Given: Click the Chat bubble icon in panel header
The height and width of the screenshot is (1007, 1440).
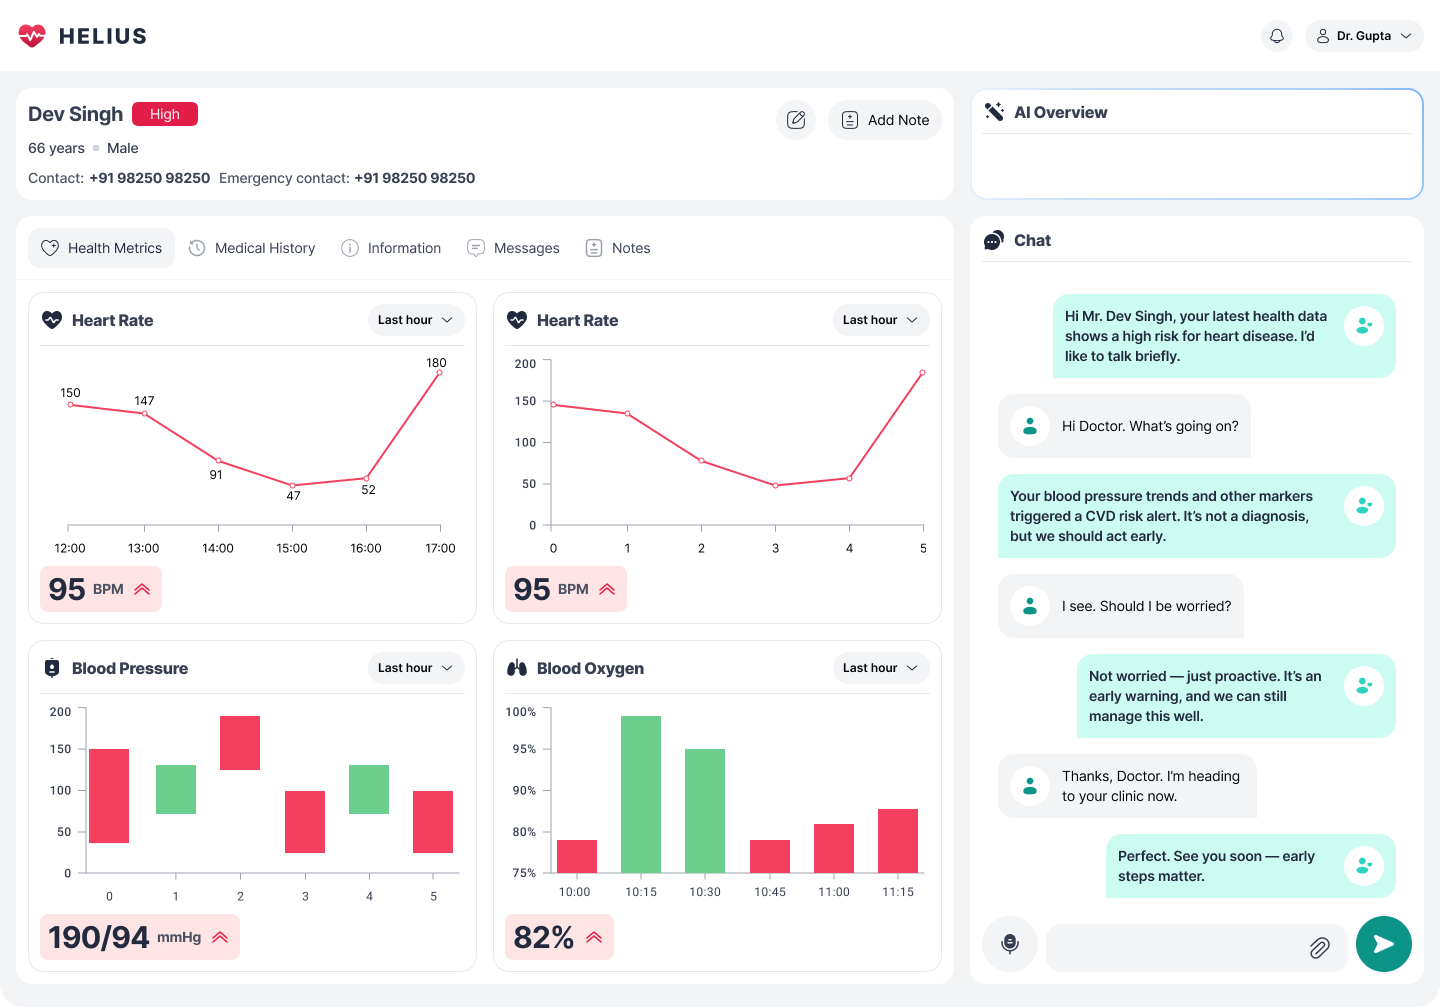Looking at the screenshot, I should tap(994, 241).
